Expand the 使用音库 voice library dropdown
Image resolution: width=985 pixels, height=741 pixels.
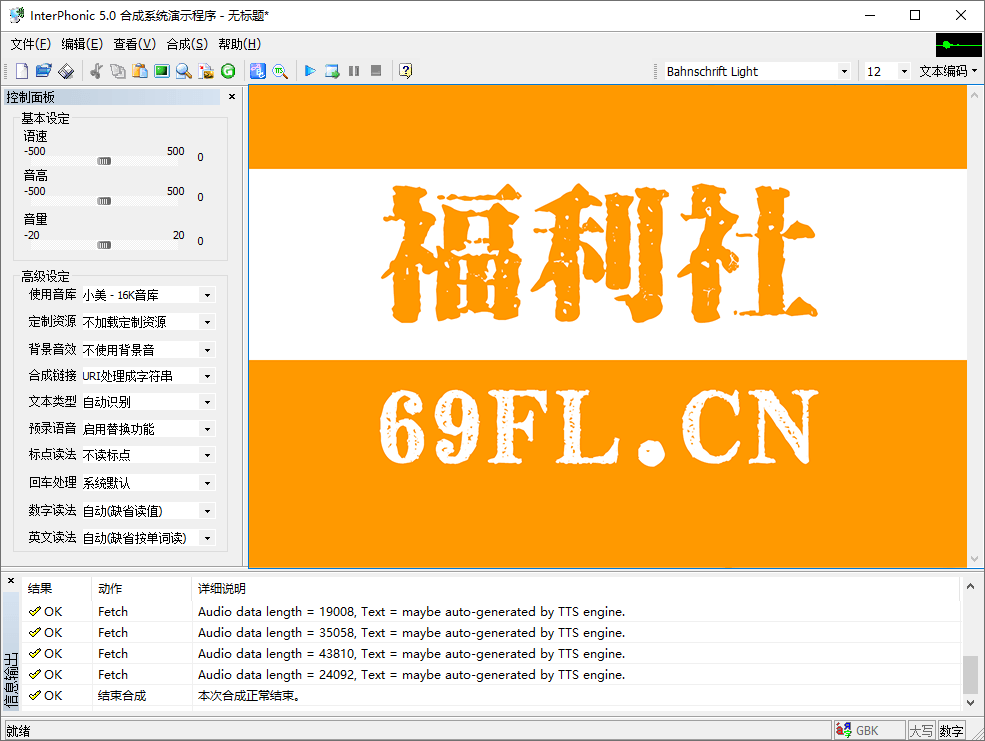pyautogui.click(x=207, y=295)
